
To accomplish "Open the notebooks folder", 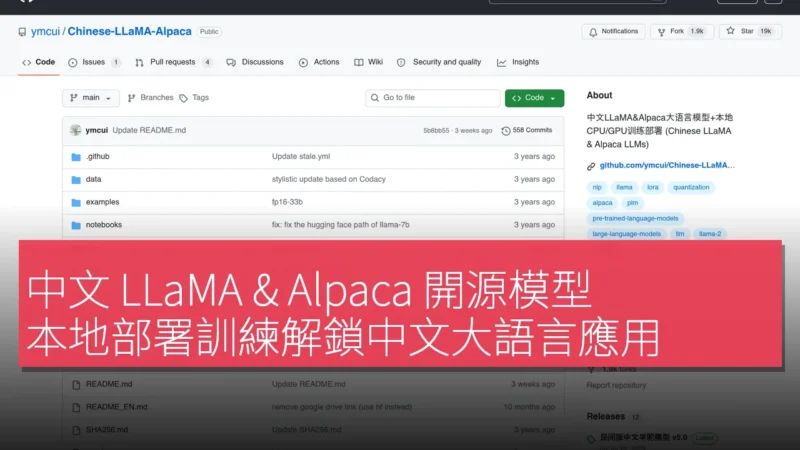I will click(x=104, y=224).
